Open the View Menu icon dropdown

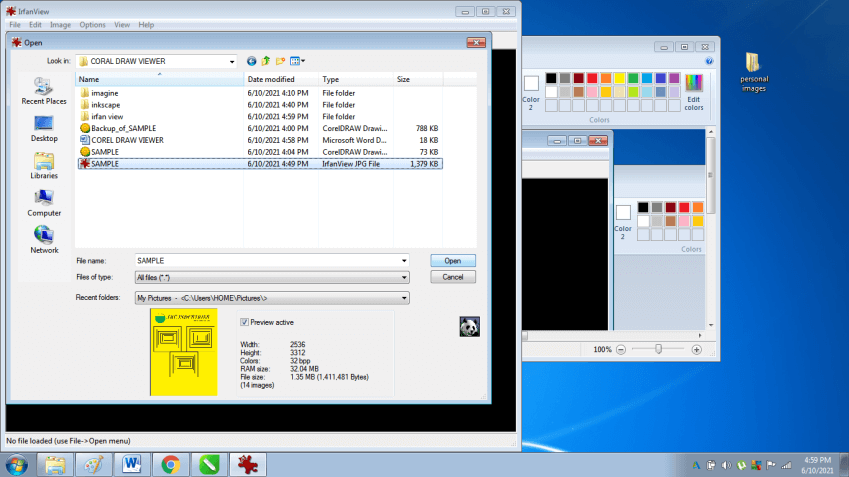point(297,61)
